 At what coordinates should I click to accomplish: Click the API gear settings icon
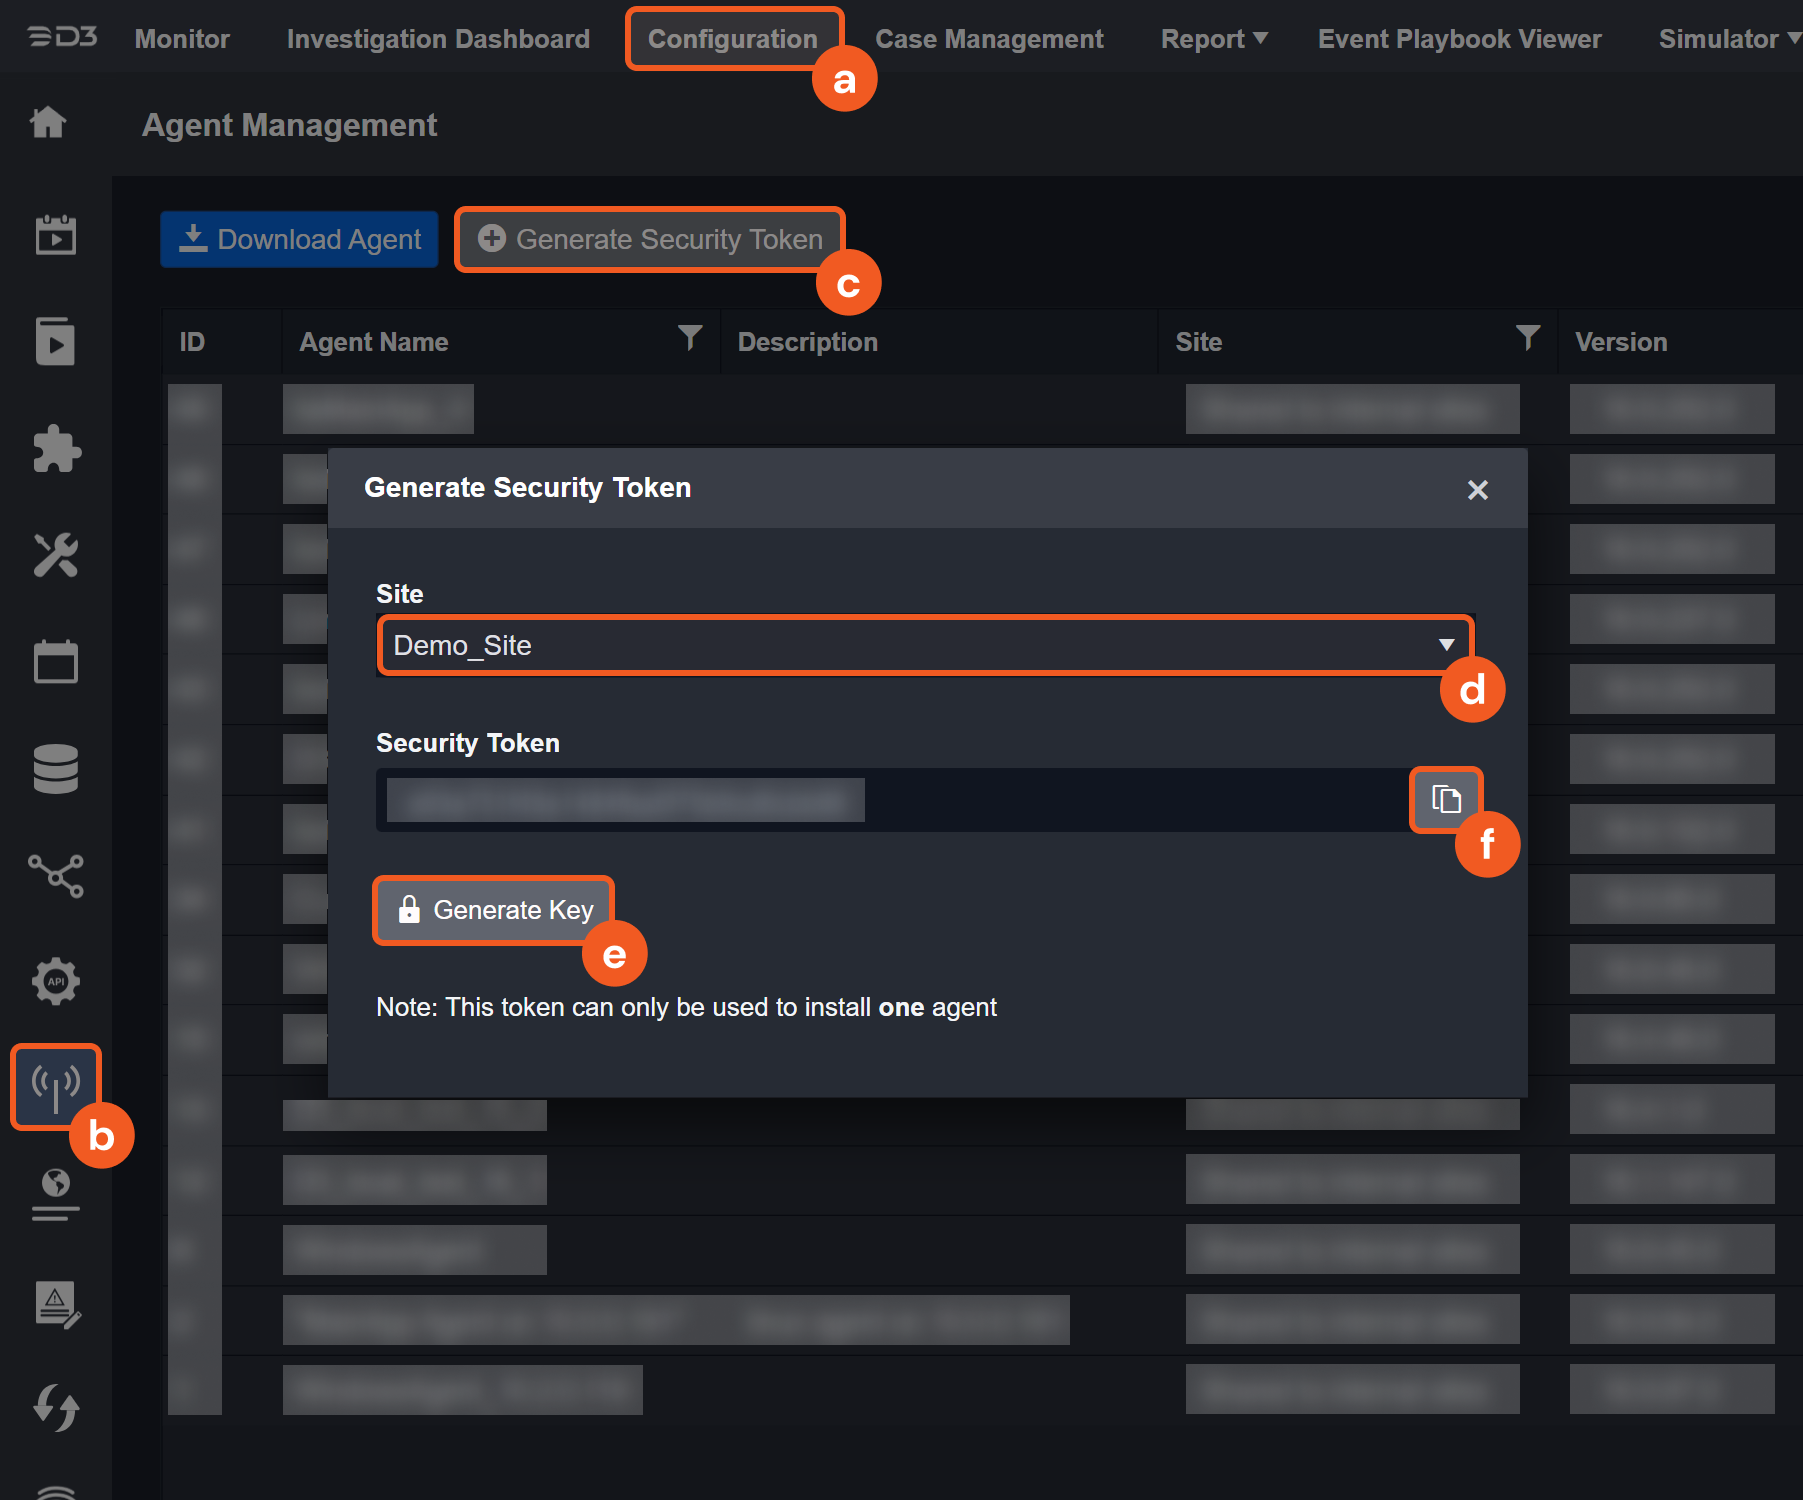click(56, 981)
